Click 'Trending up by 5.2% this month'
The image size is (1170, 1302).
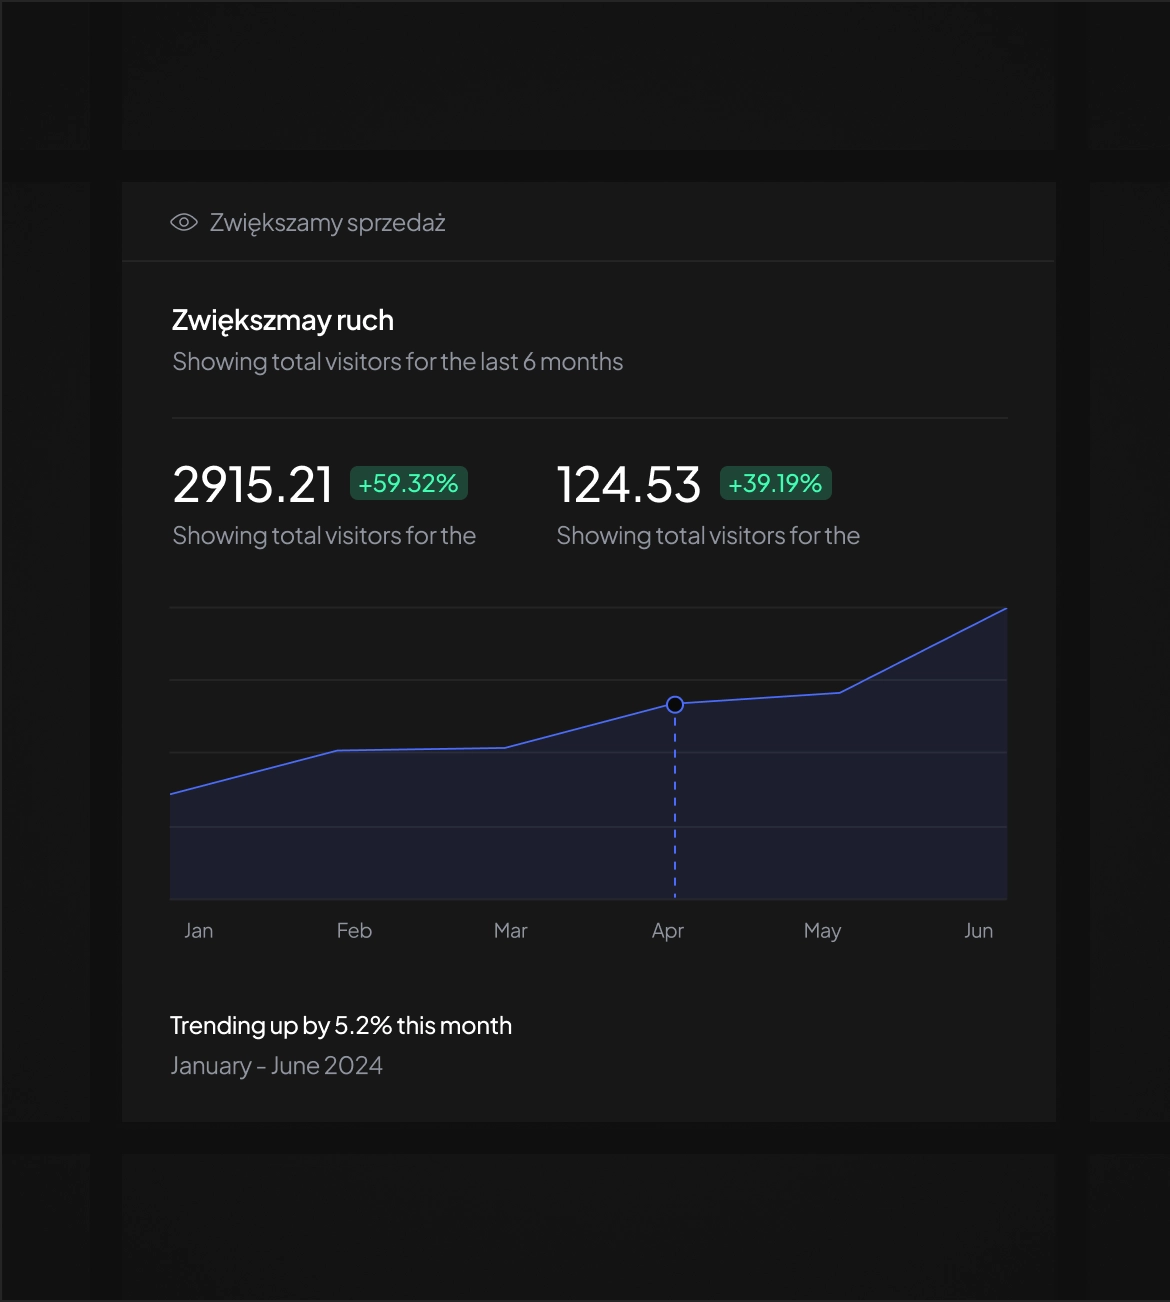click(341, 1026)
